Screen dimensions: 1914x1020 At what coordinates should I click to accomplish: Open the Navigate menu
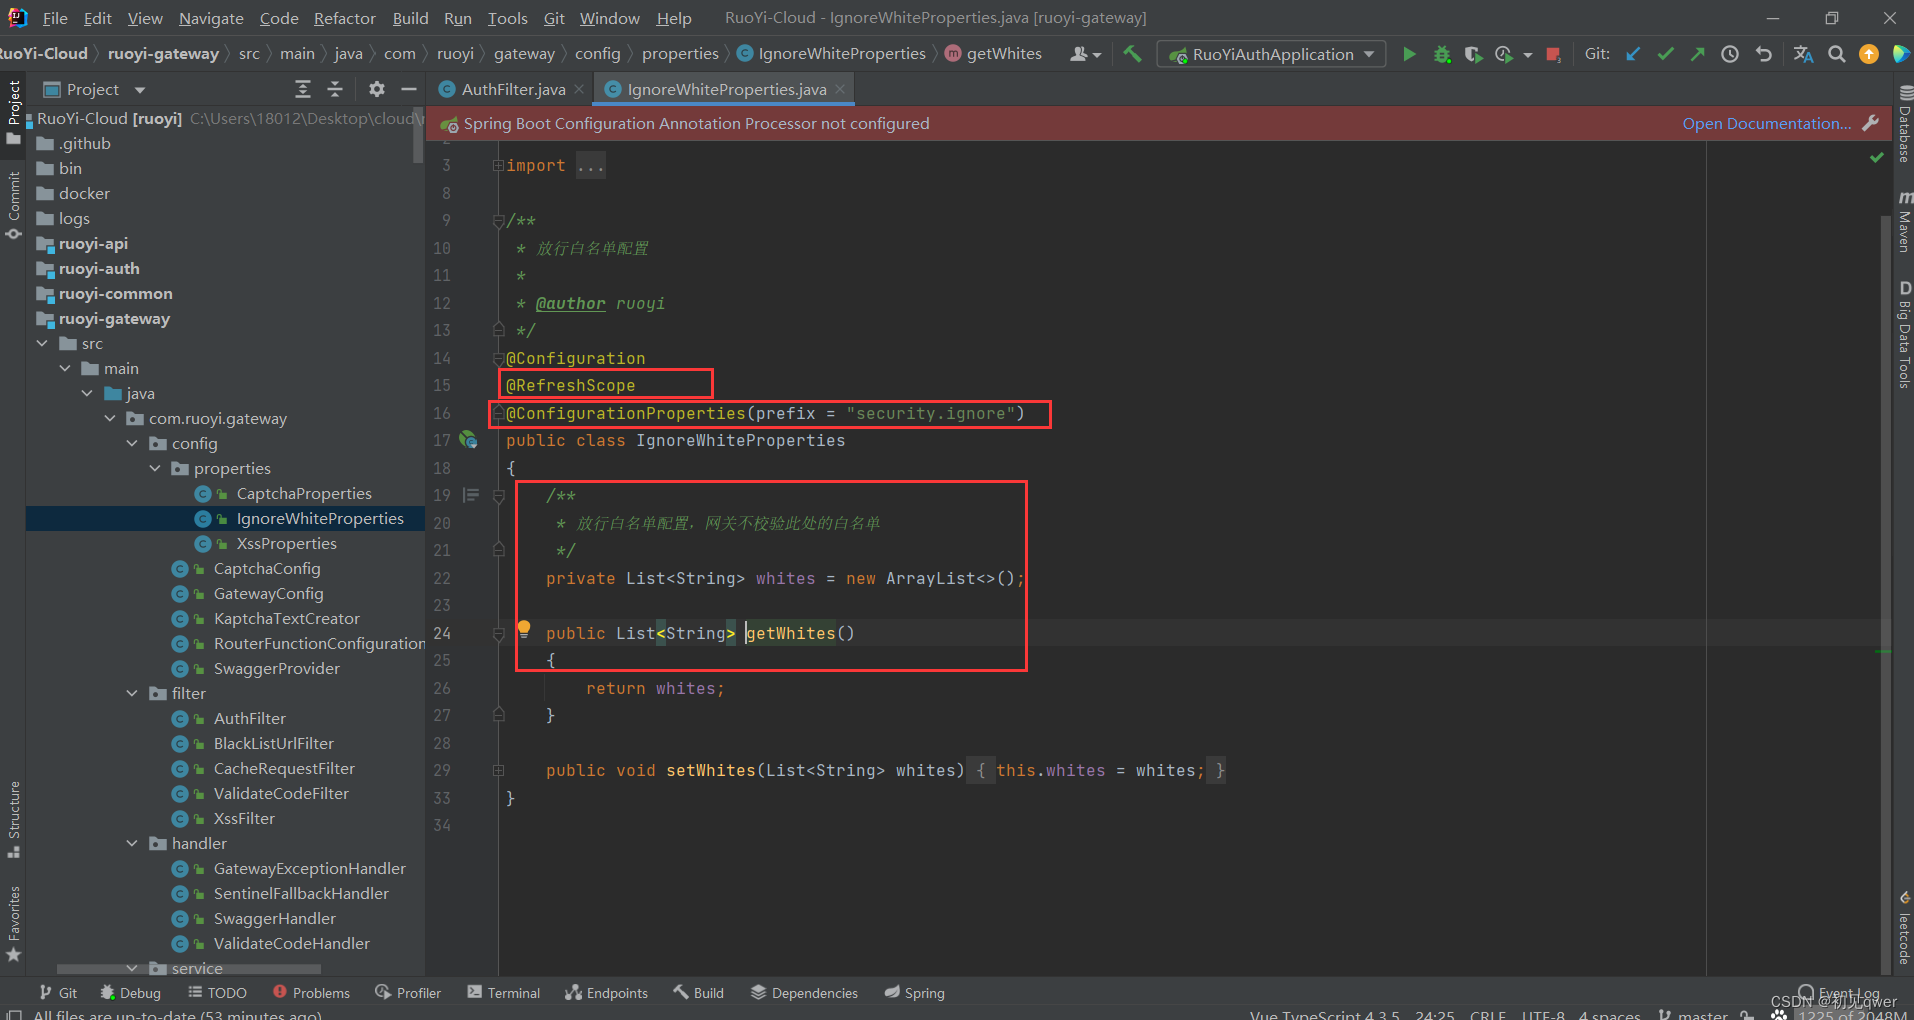coord(211,18)
